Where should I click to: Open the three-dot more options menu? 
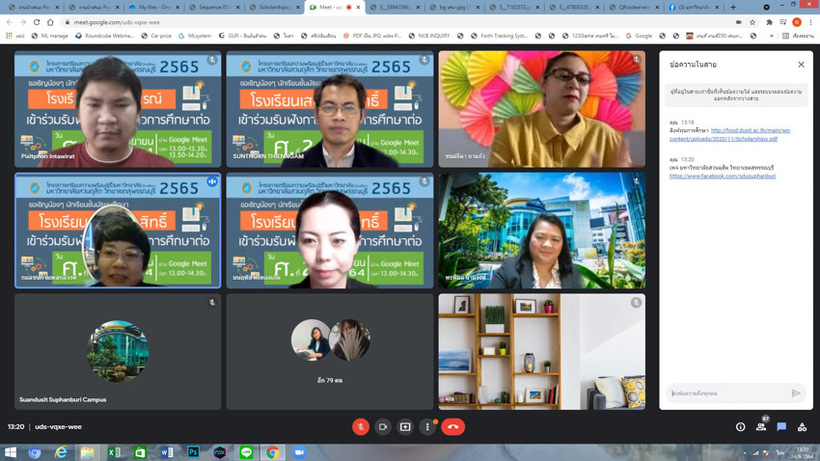pos(428,426)
